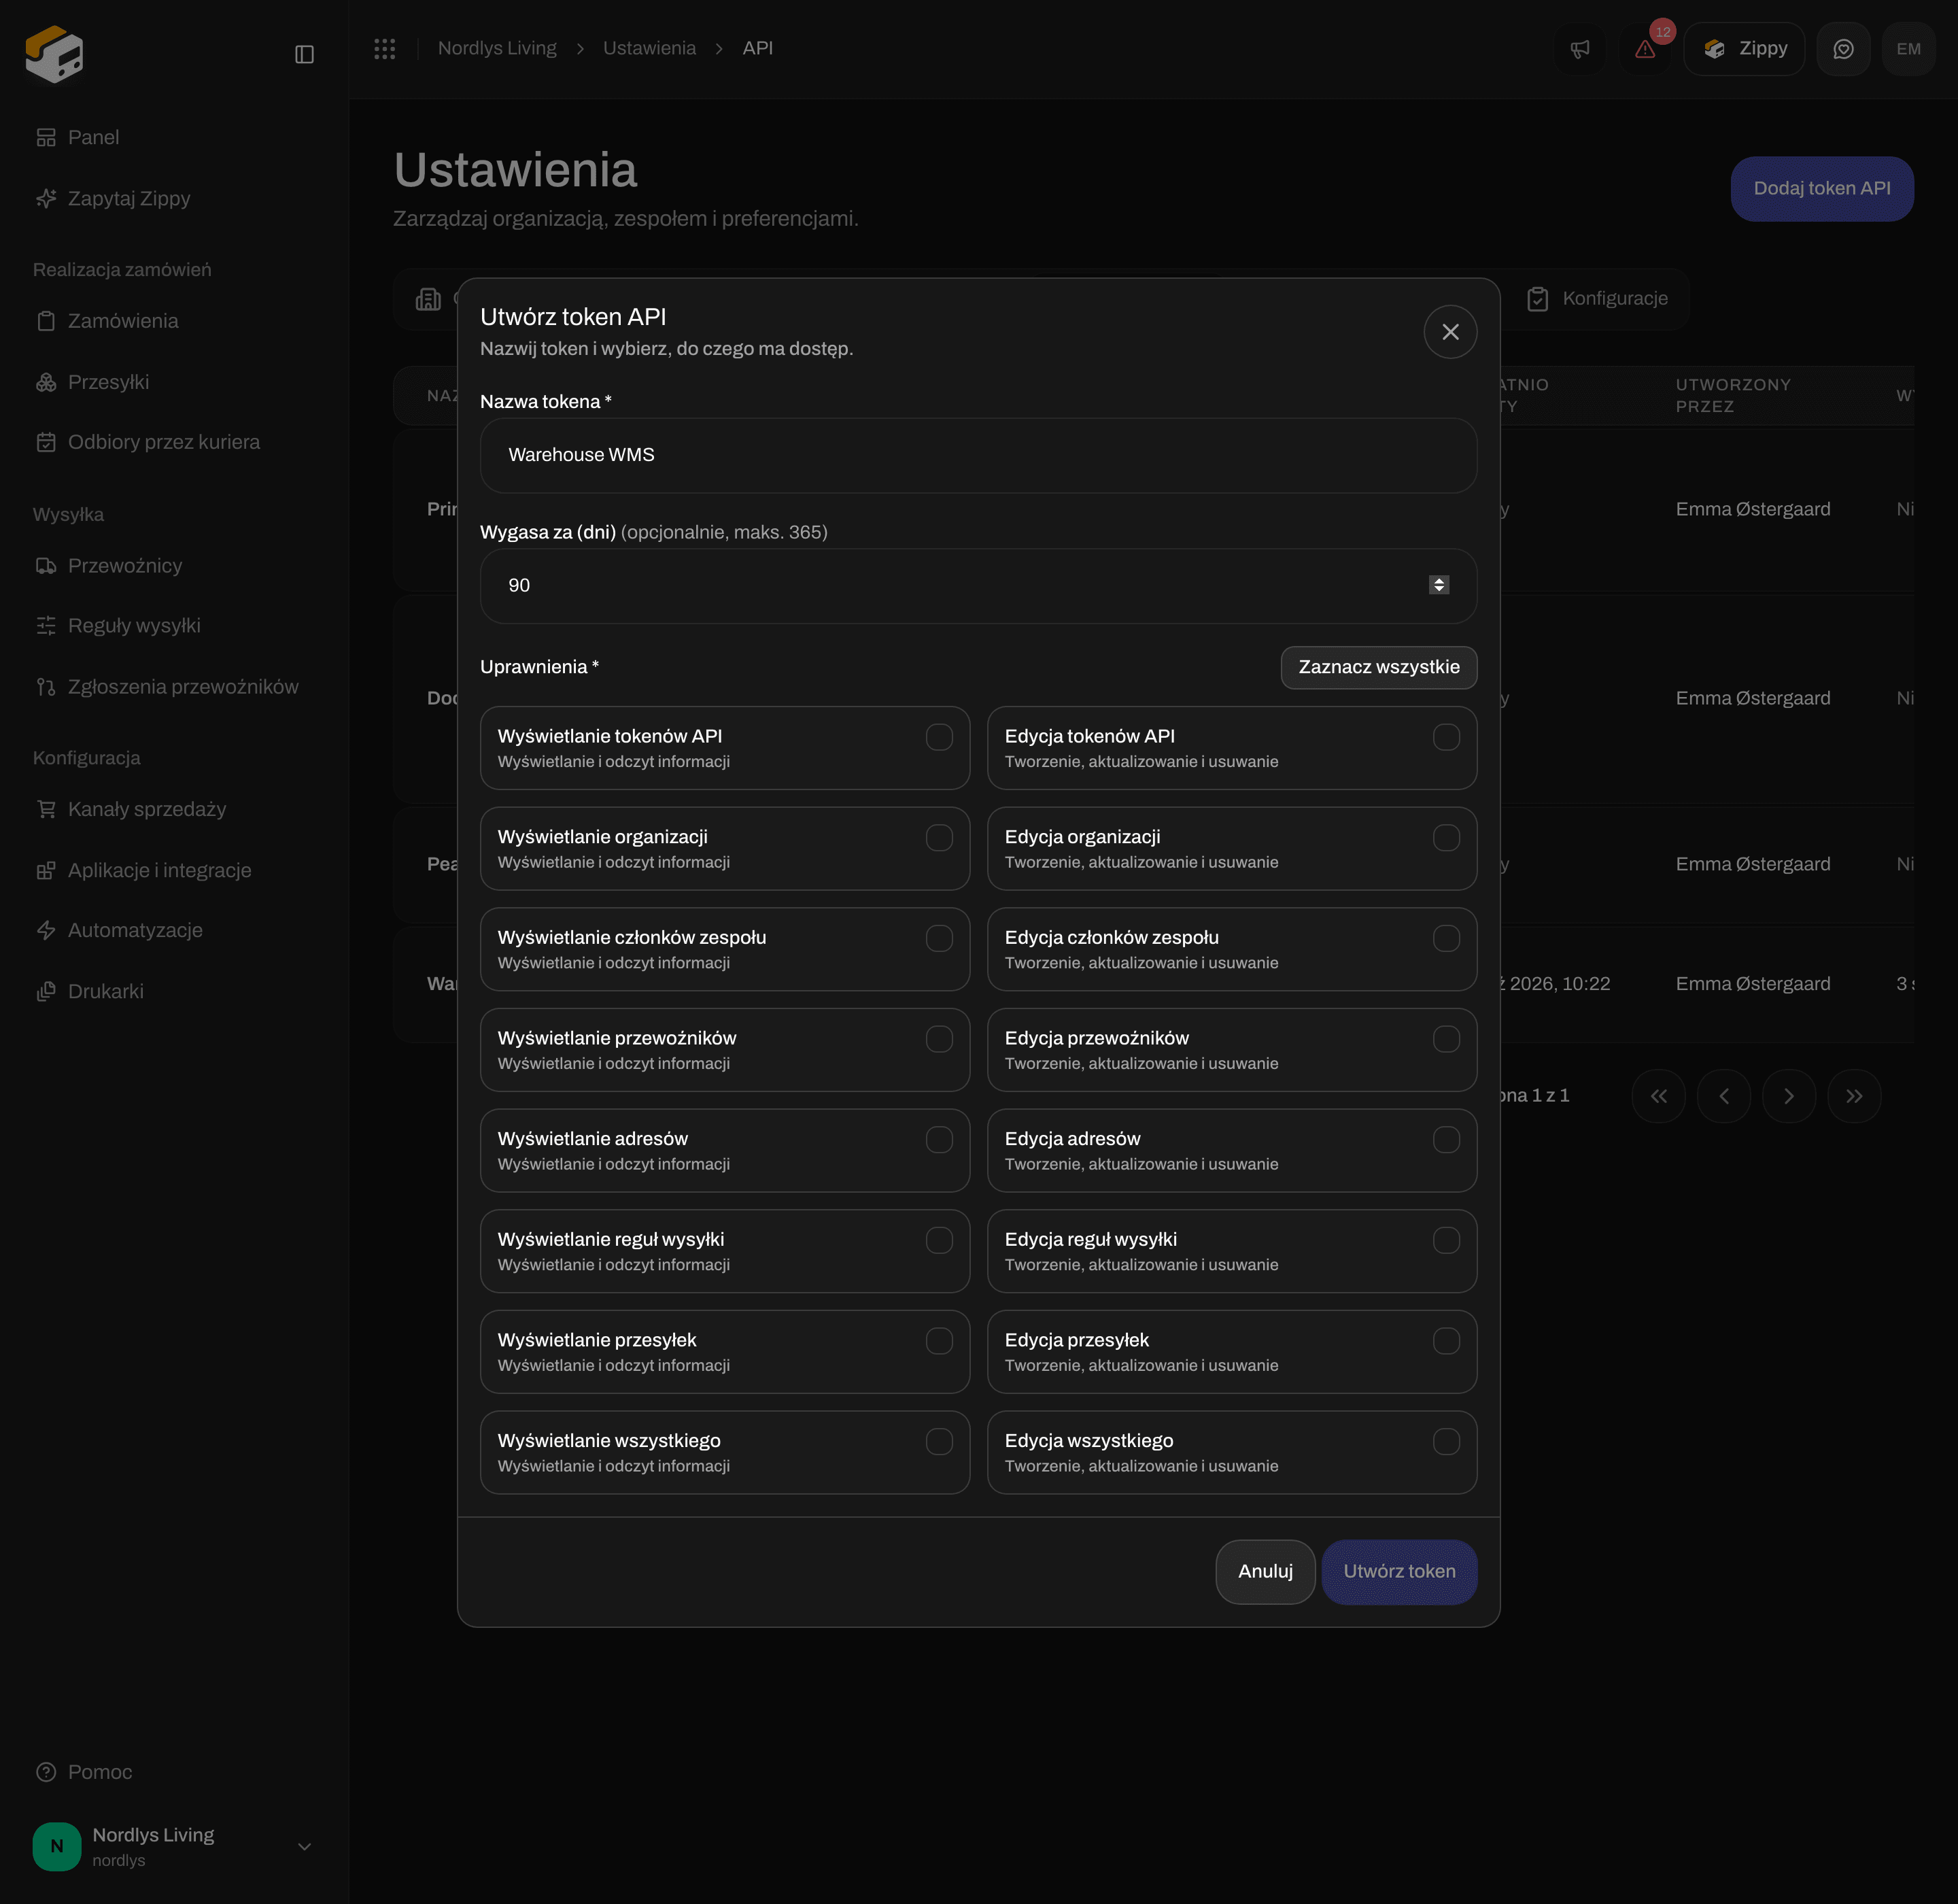The image size is (1958, 1904).
Task: Close the Utwórz token API dialog
Action: 1450,332
